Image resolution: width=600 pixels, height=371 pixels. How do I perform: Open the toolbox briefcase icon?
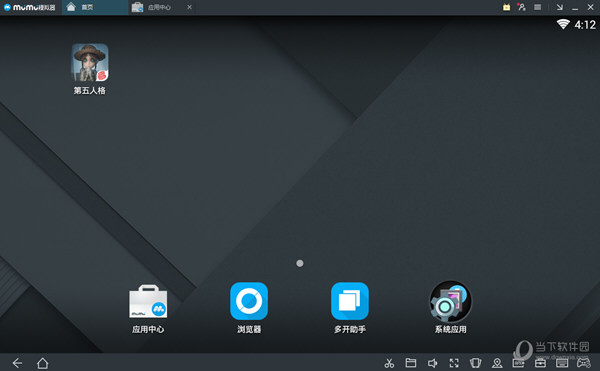pyautogui.click(x=540, y=363)
